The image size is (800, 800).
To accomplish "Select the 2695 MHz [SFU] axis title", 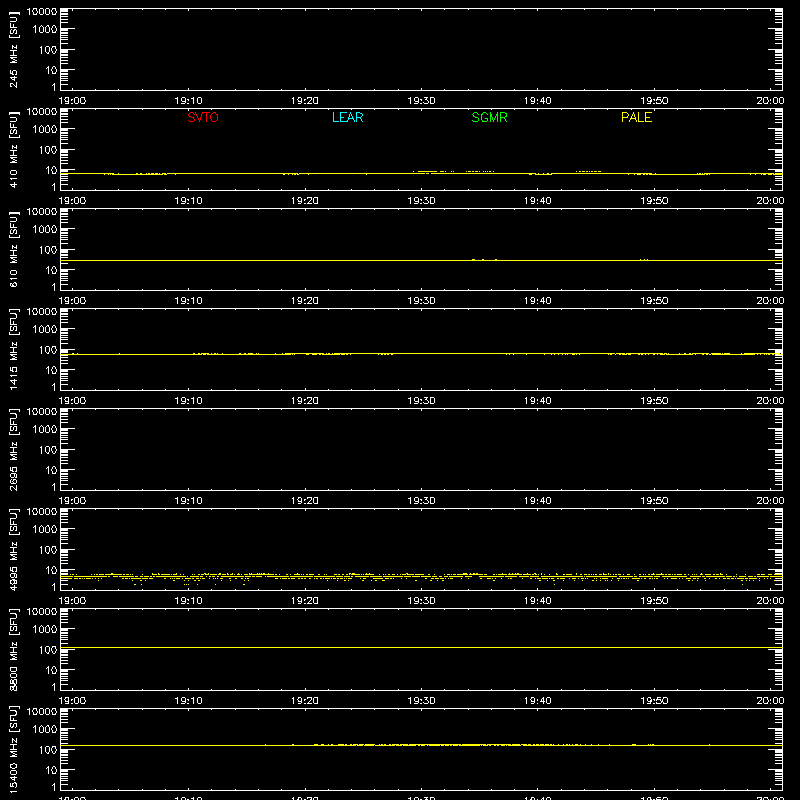I will point(13,449).
